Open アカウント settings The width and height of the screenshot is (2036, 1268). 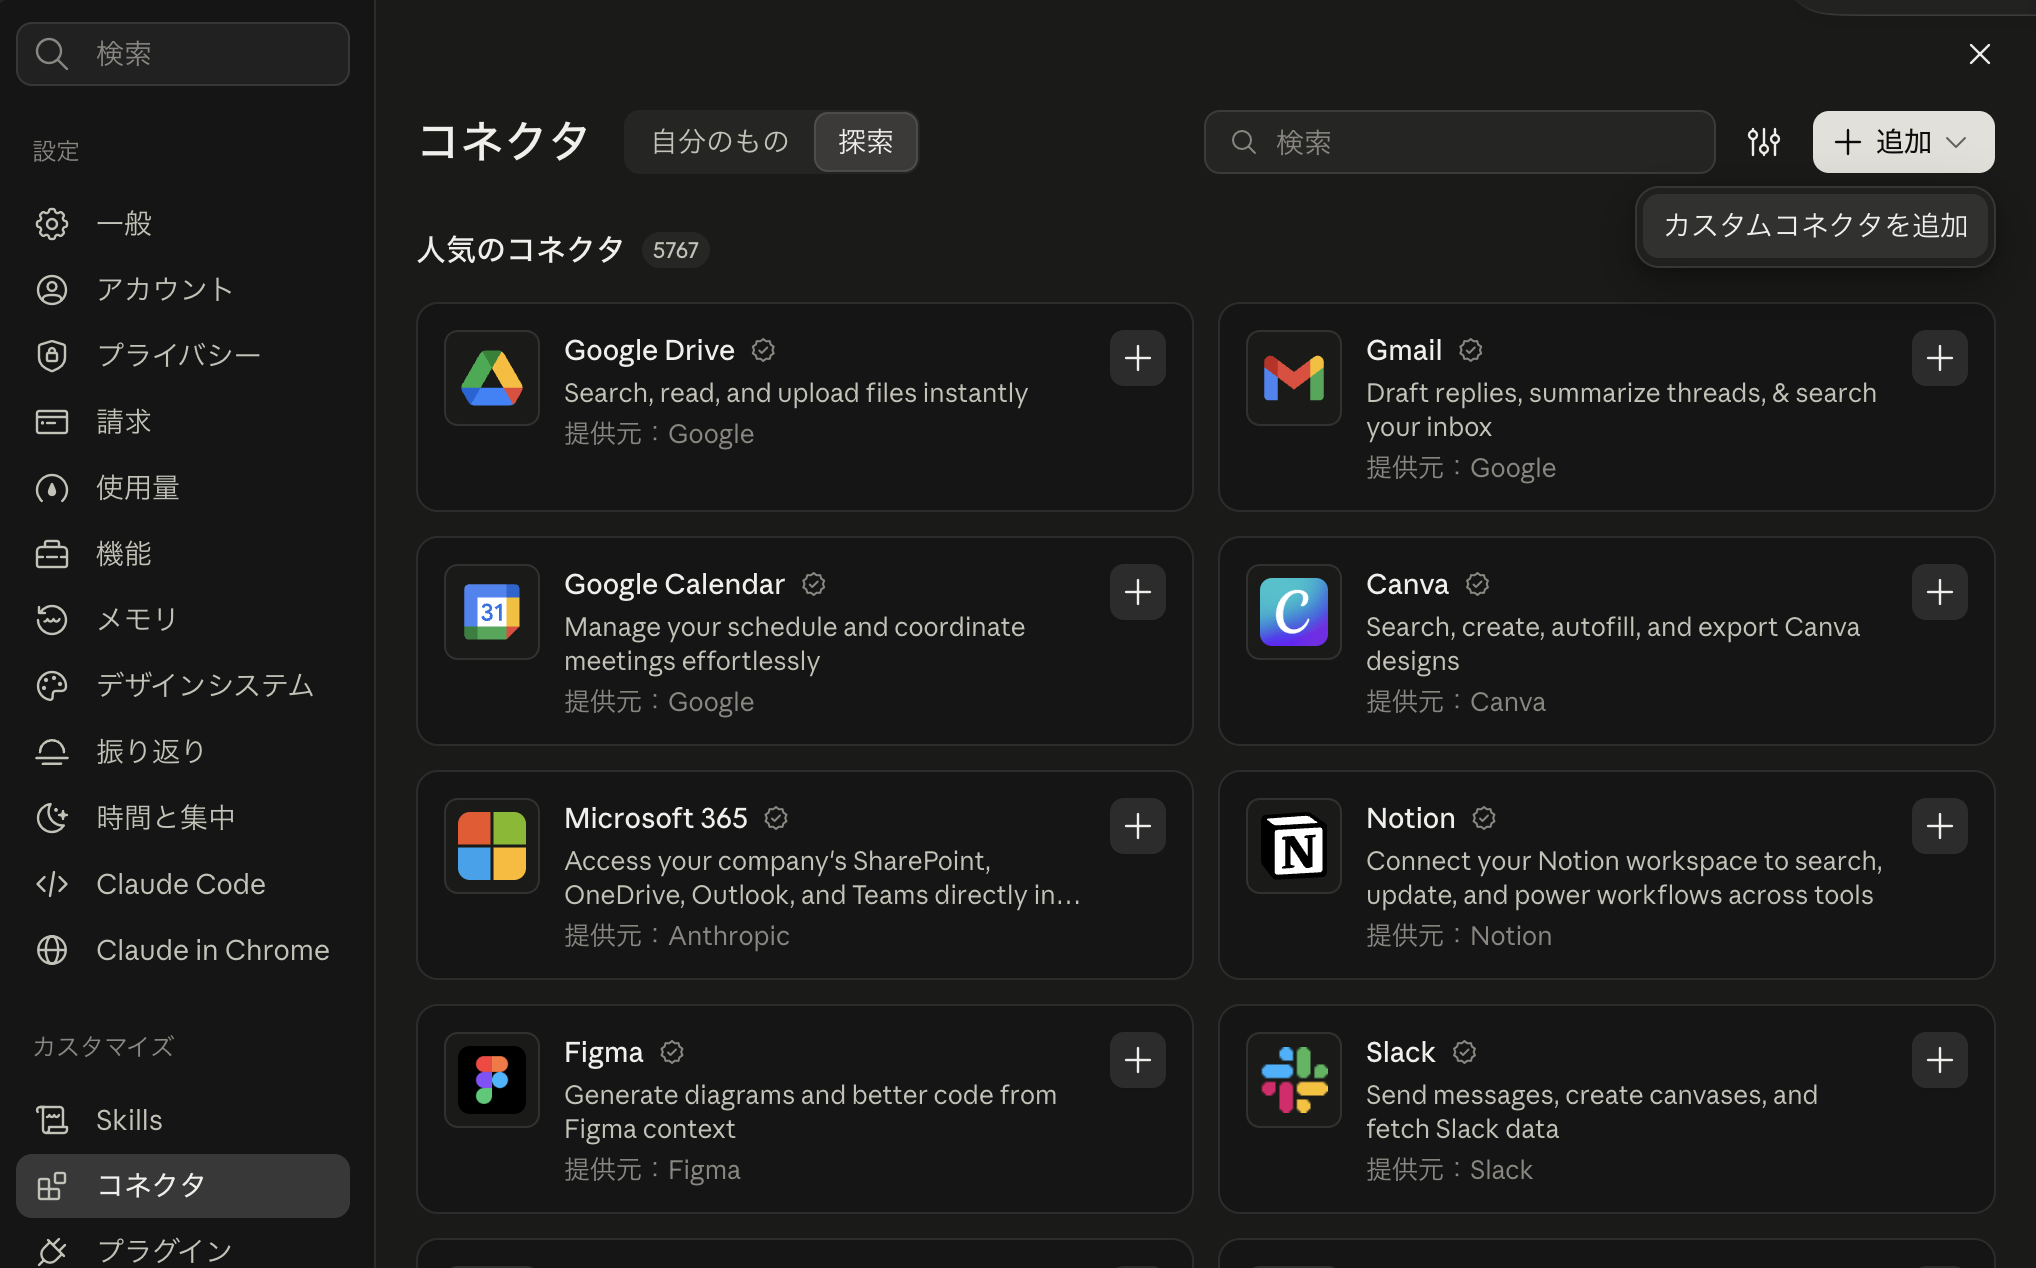point(183,290)
